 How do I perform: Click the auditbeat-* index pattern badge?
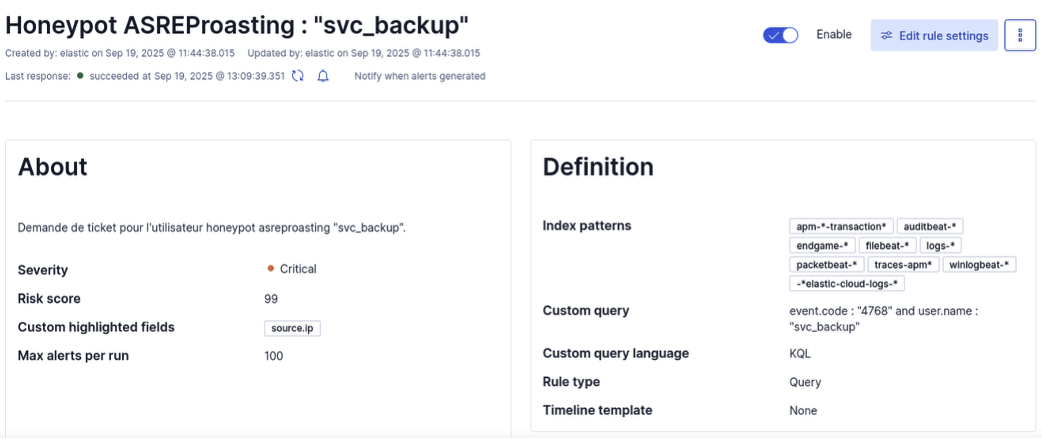930,227
